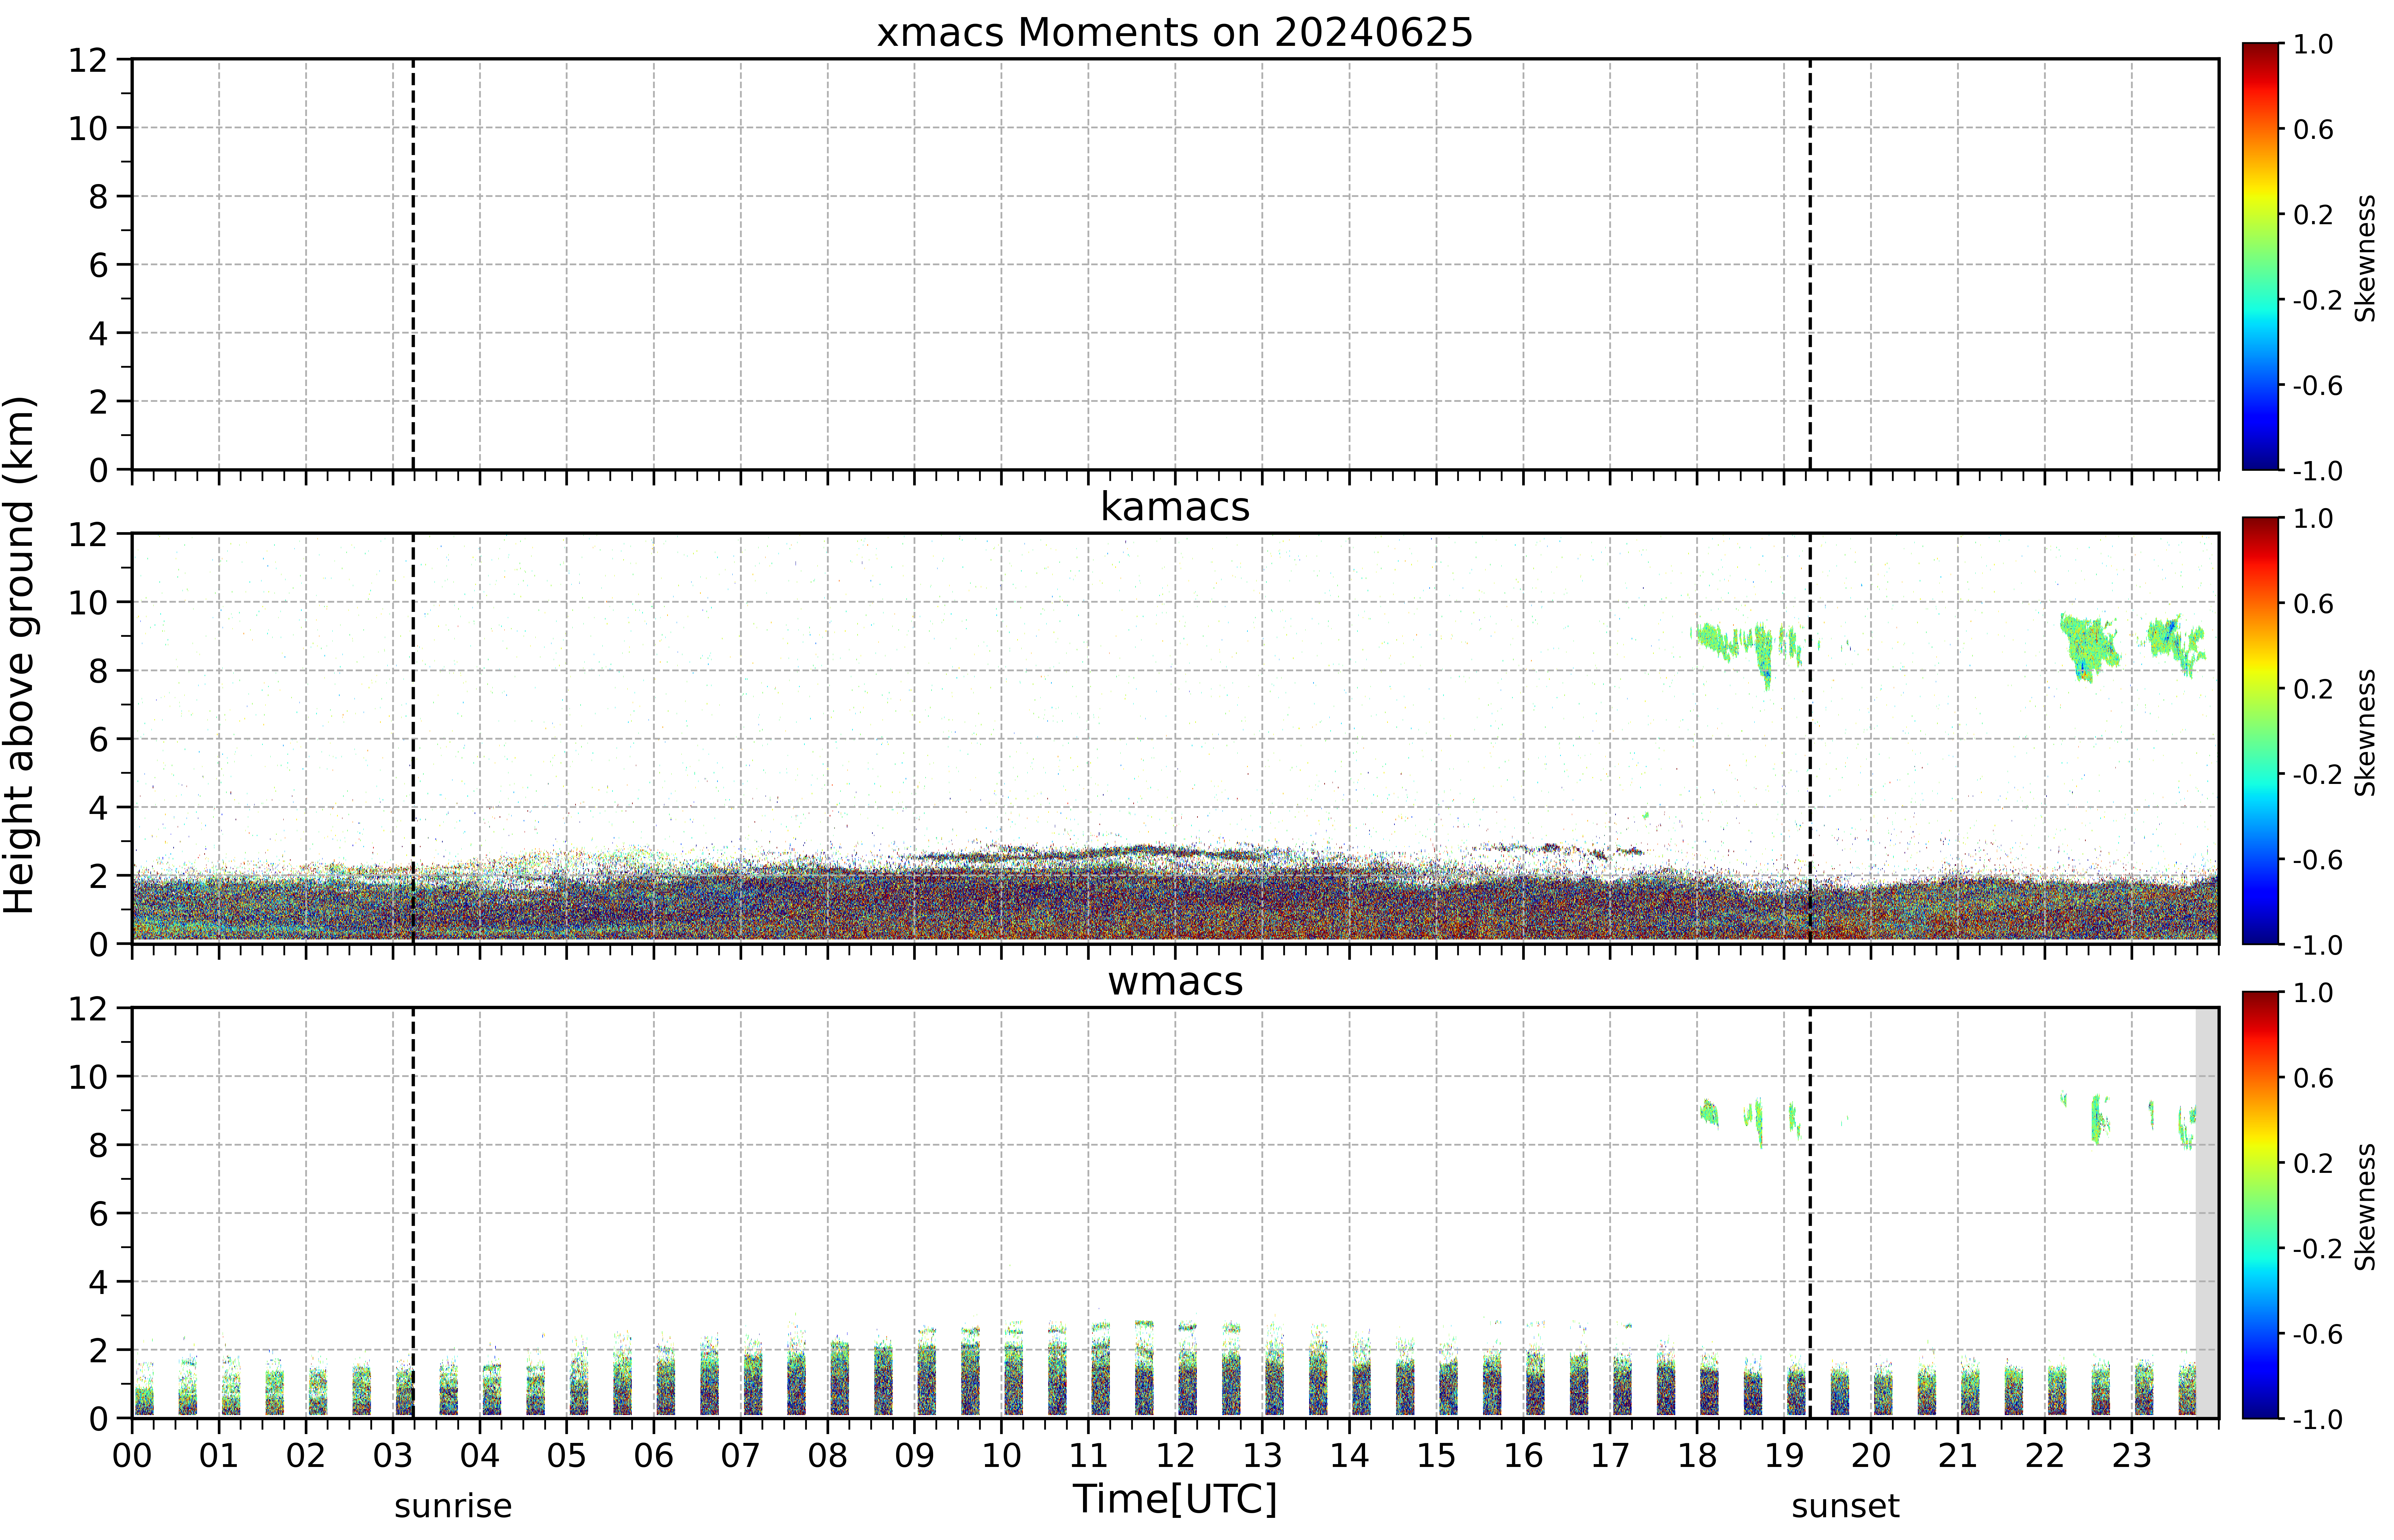Viewport: 2394px width, 1540px height.
Task: Select the kamacs panel title
Action: (1175, 507)
